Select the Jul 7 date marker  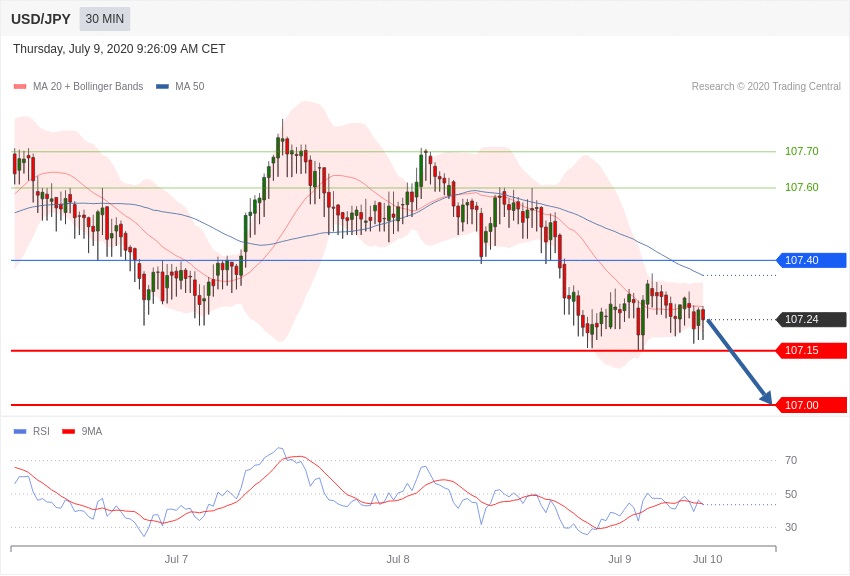tap(176, 559)
